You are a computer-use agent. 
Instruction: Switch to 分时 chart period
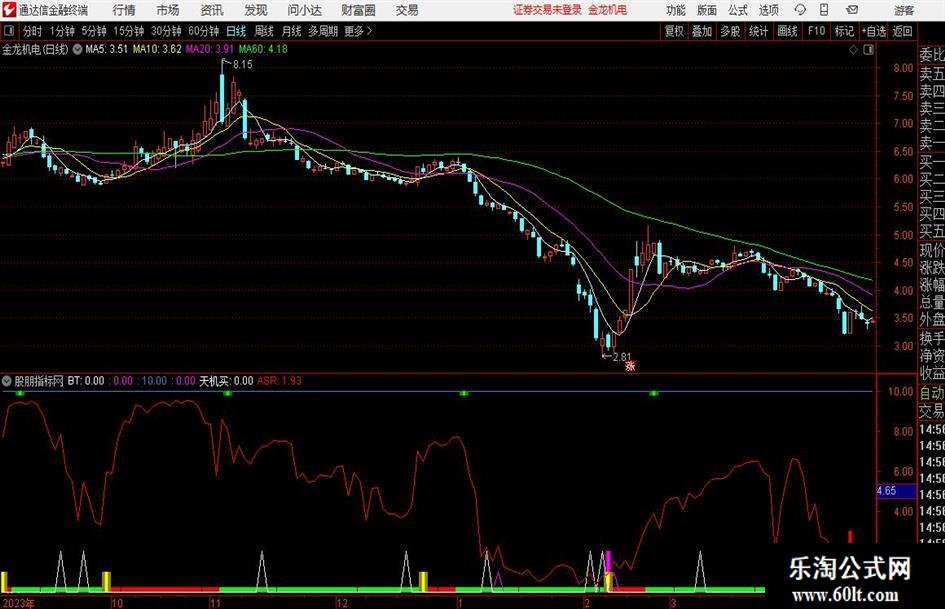(x=33, y=31)
